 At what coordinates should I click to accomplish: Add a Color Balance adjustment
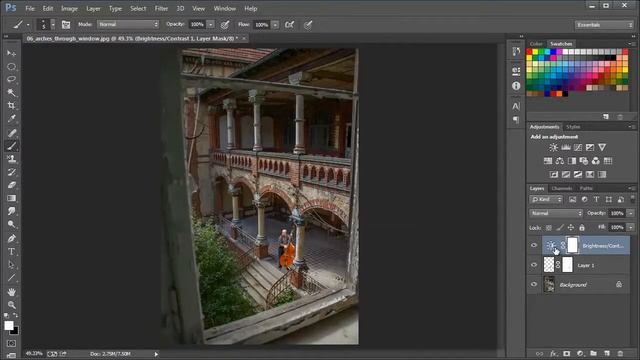(560, 161)
